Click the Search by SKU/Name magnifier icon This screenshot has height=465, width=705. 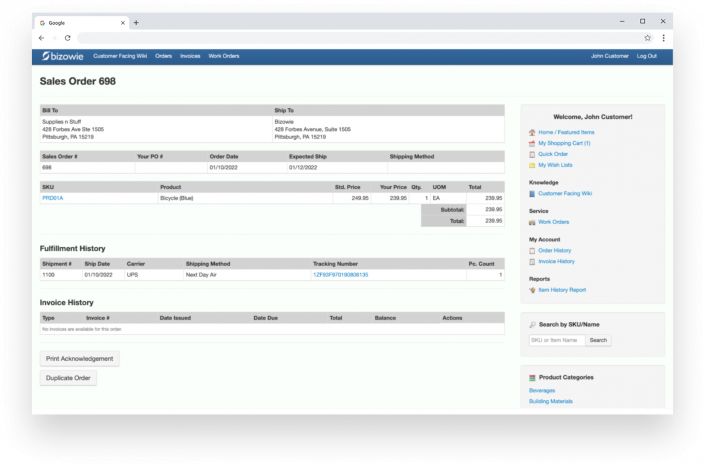[532, 324]
